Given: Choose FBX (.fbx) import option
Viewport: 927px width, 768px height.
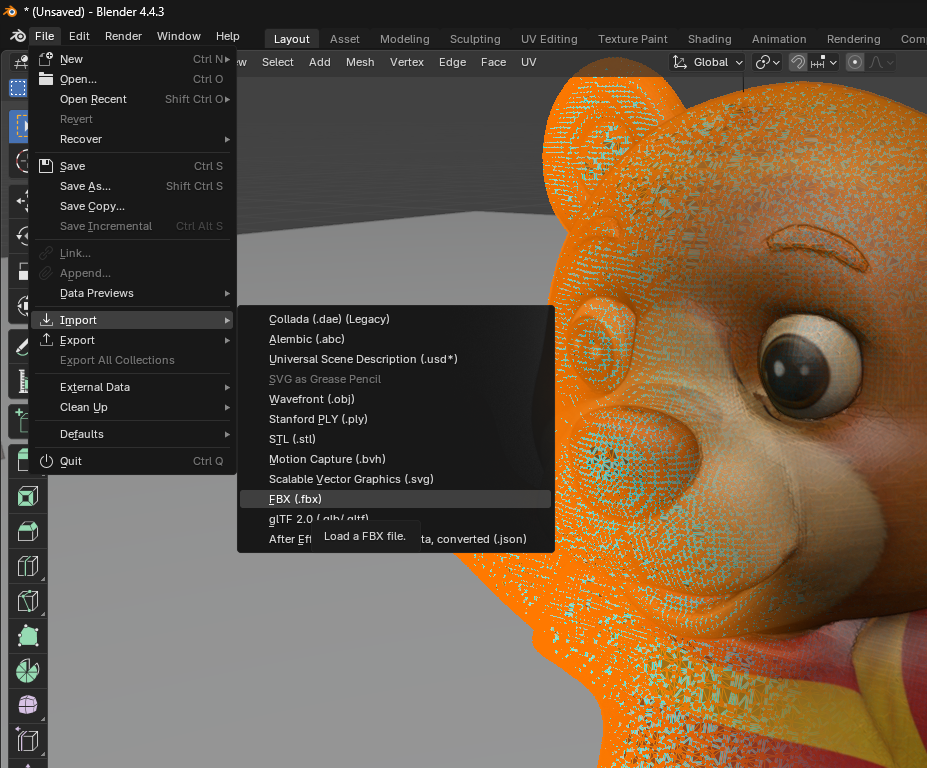Looking at the screenshot, I should tap(395, 499).
